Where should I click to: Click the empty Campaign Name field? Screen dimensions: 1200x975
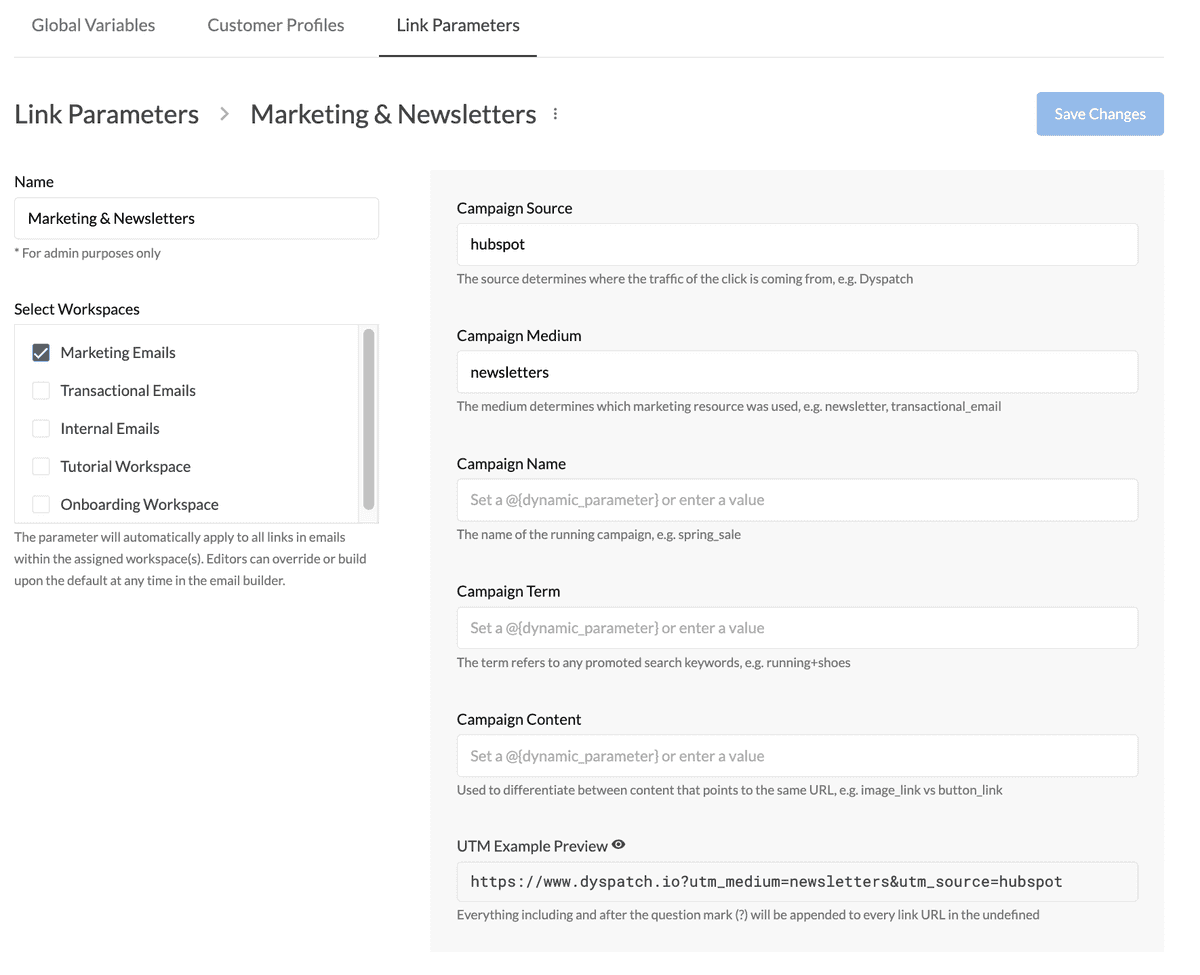(797, 500)
